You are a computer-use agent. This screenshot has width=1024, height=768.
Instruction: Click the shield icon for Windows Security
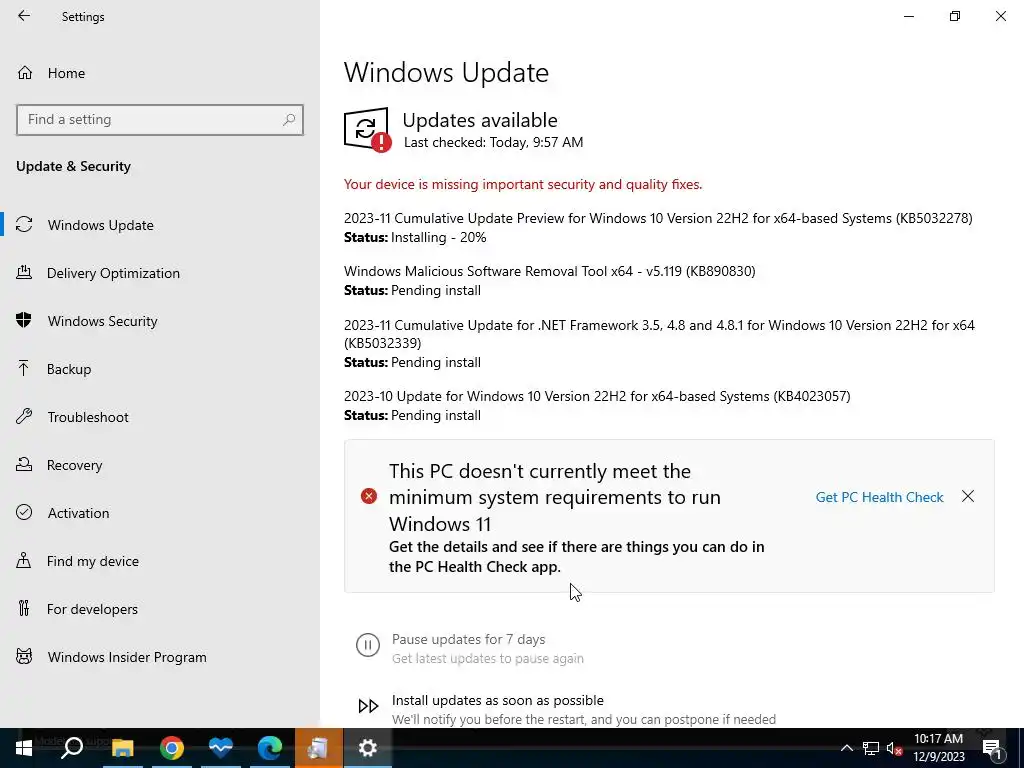24,321
